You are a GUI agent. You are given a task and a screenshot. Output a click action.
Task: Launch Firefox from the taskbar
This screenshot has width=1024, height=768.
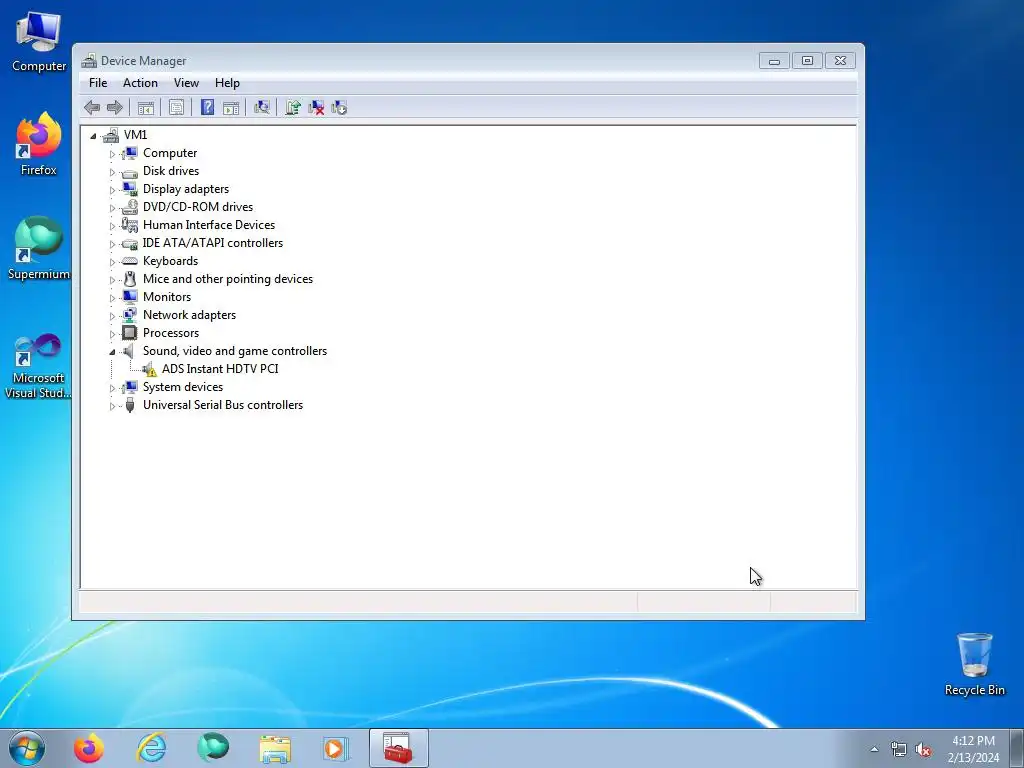pyautogui.click(x=89, y=748)
